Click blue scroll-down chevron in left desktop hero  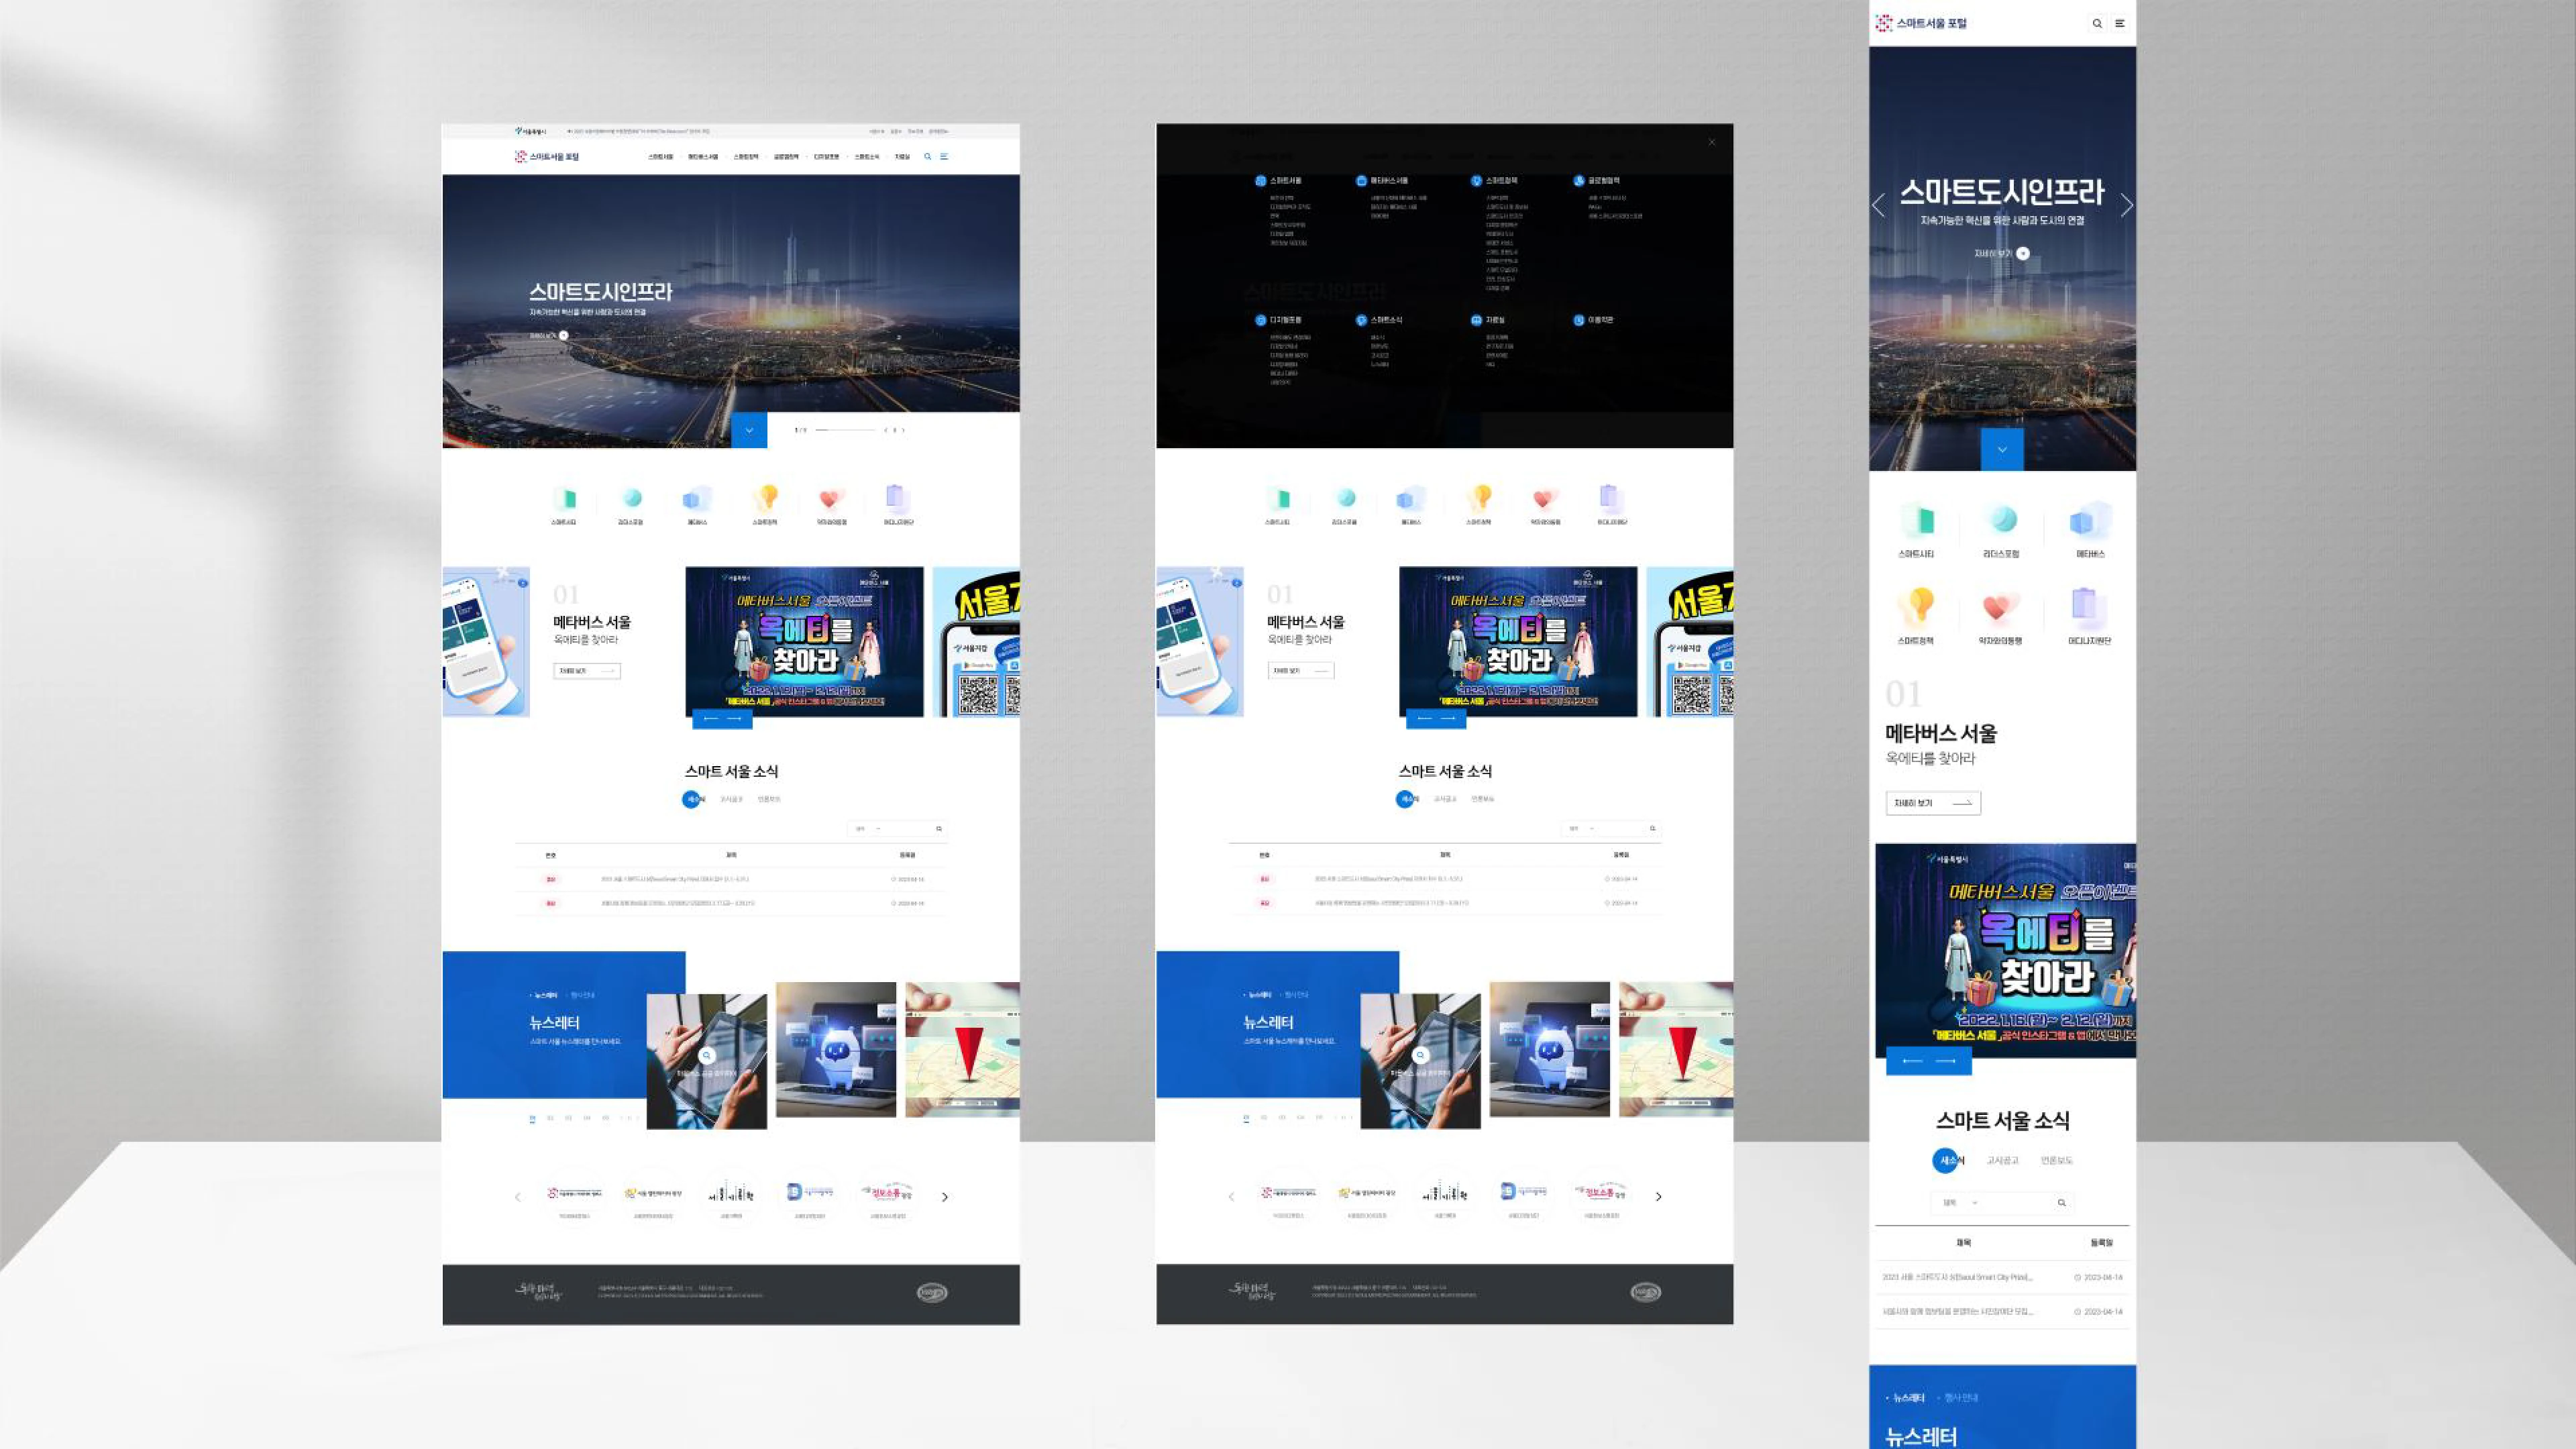(749, 430)
